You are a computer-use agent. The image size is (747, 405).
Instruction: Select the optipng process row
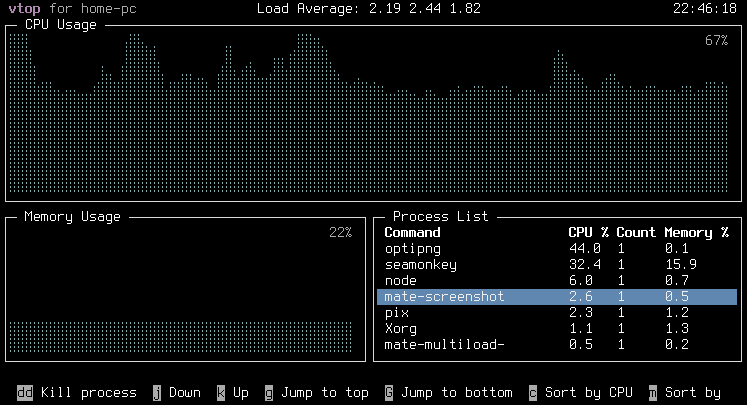[557, 249]
